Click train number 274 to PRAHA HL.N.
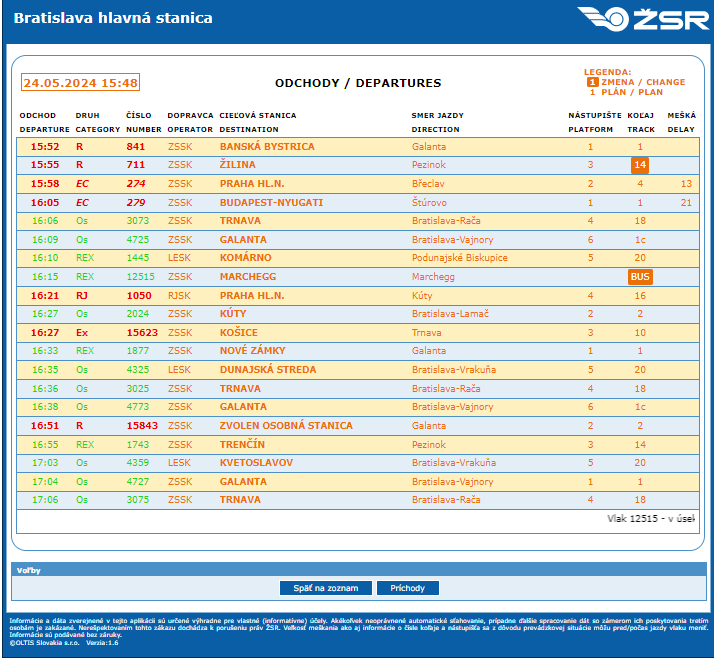 [x=136, y=184]
